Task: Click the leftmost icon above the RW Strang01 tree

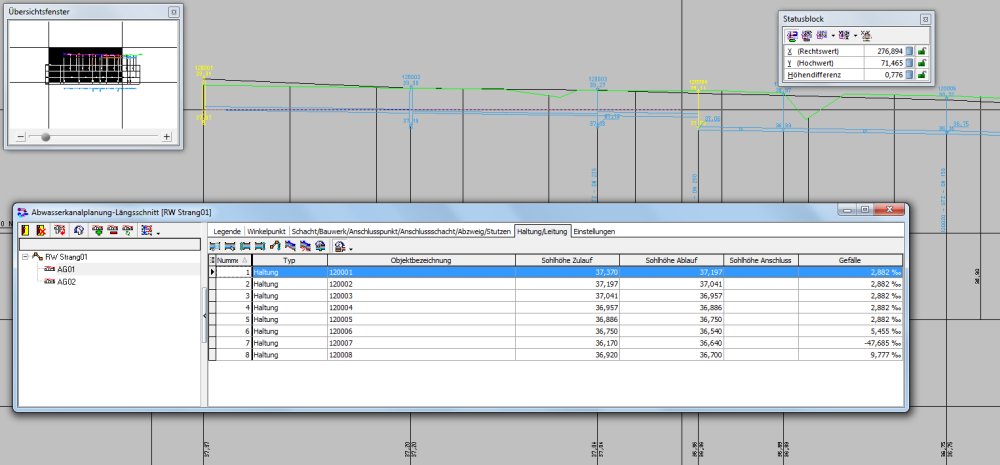Action: point(27,231)
